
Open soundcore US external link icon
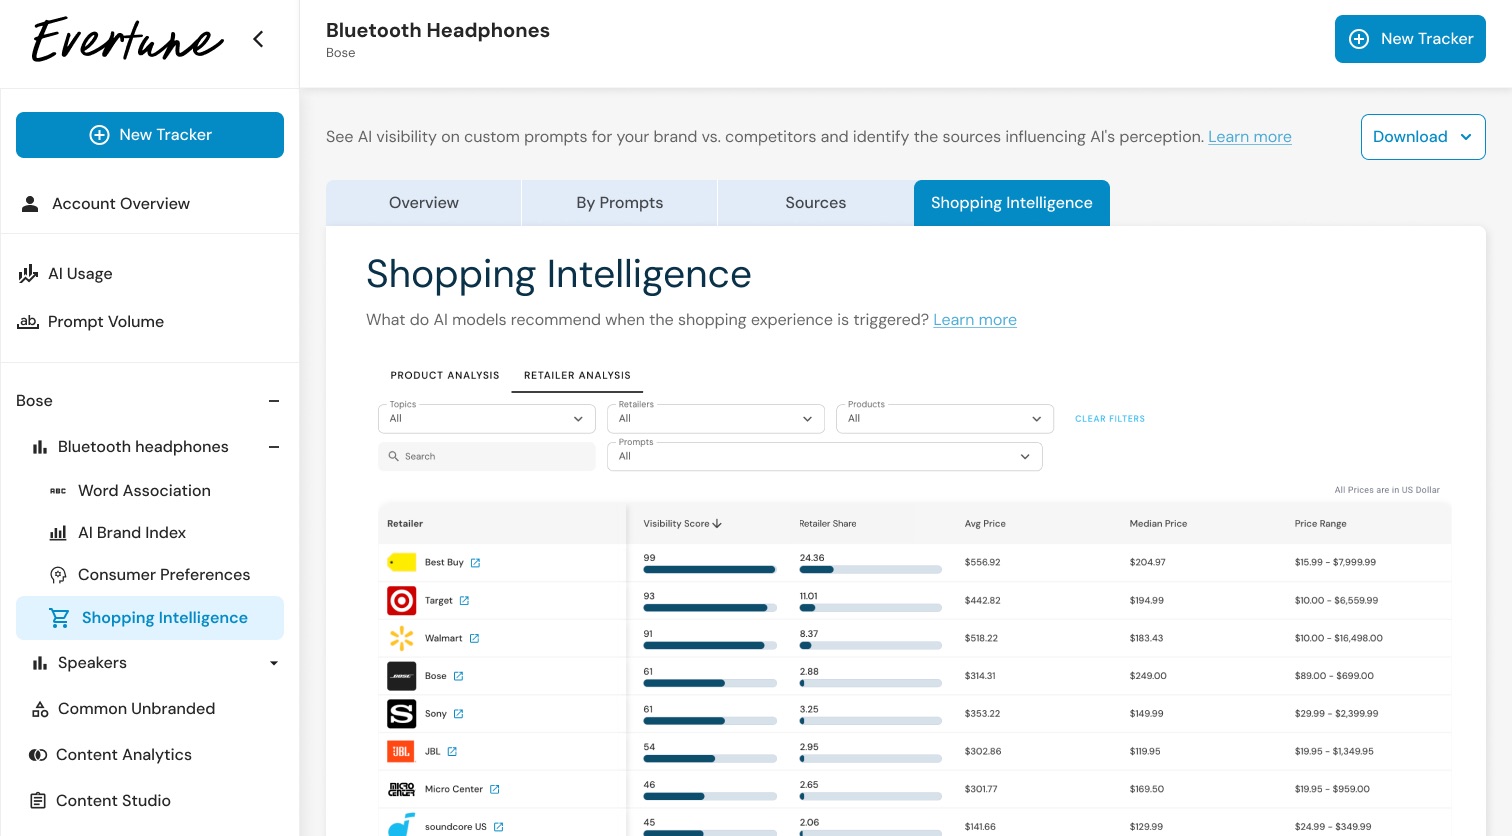[498, 827]
